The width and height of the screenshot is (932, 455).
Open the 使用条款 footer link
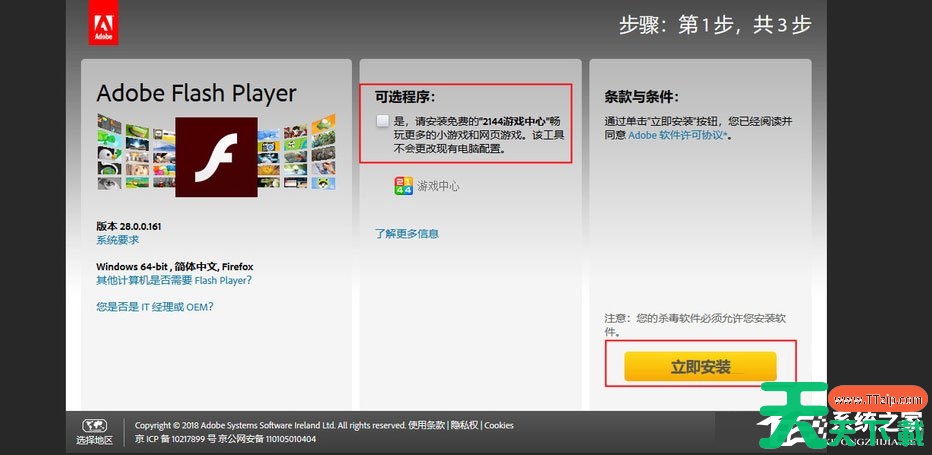point(427,425)
